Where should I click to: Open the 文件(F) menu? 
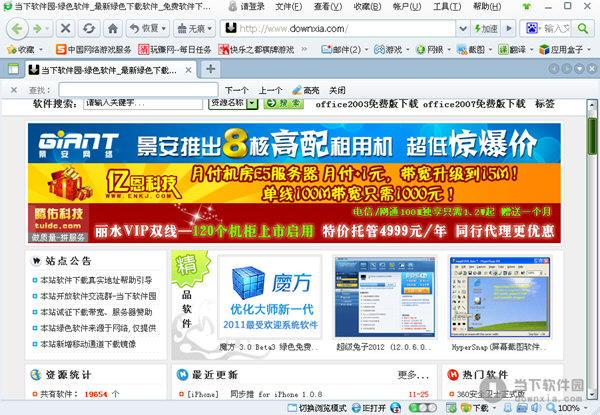(289, 7)
